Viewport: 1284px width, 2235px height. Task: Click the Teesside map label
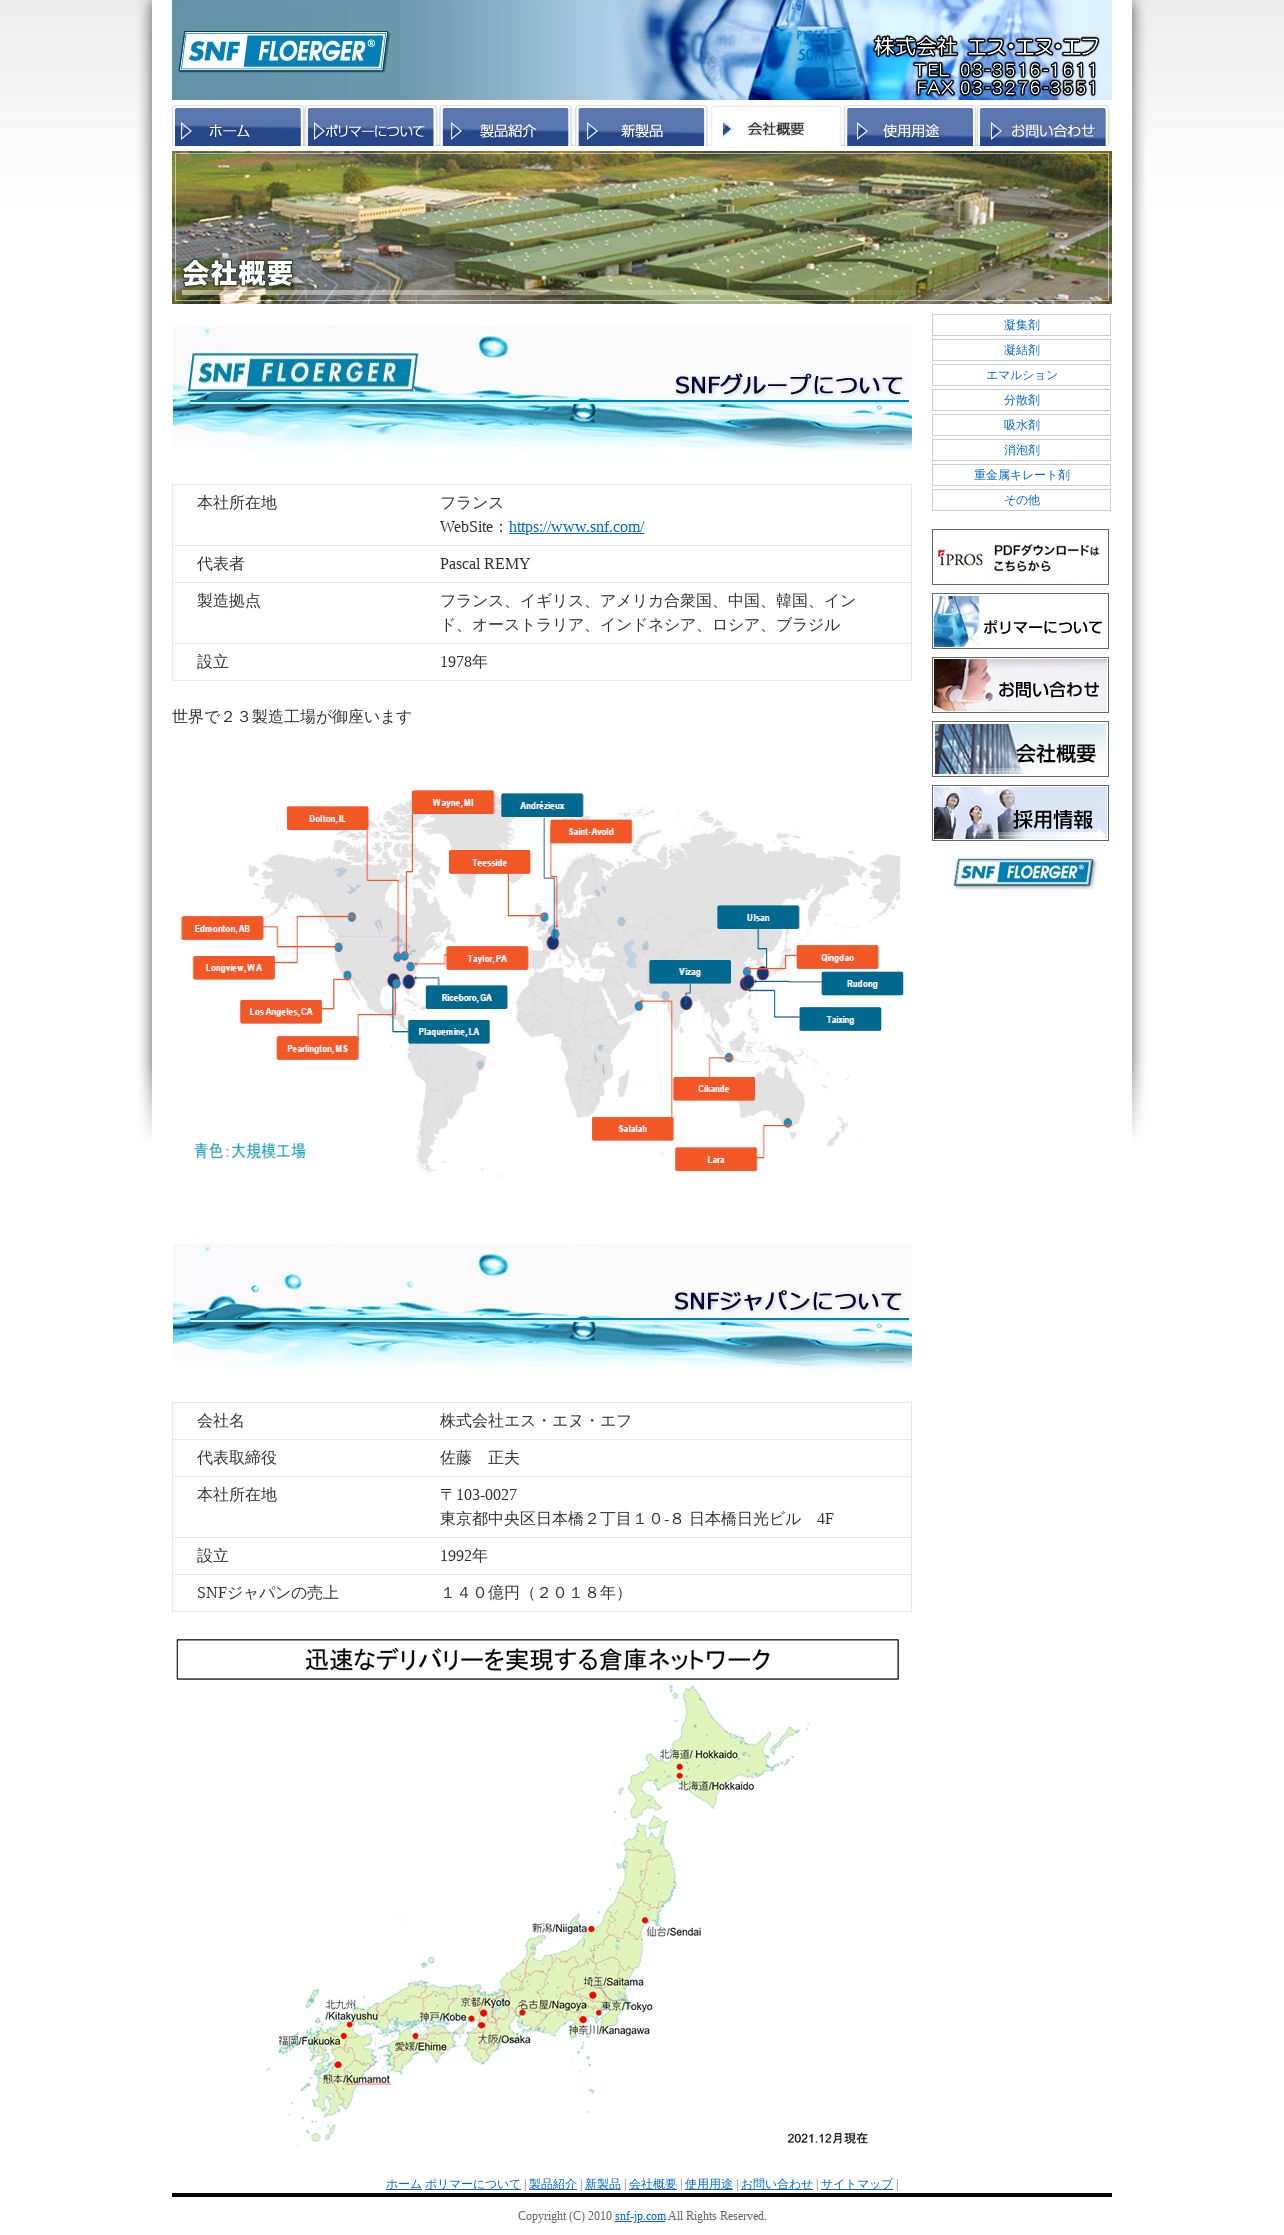[489, 862]
